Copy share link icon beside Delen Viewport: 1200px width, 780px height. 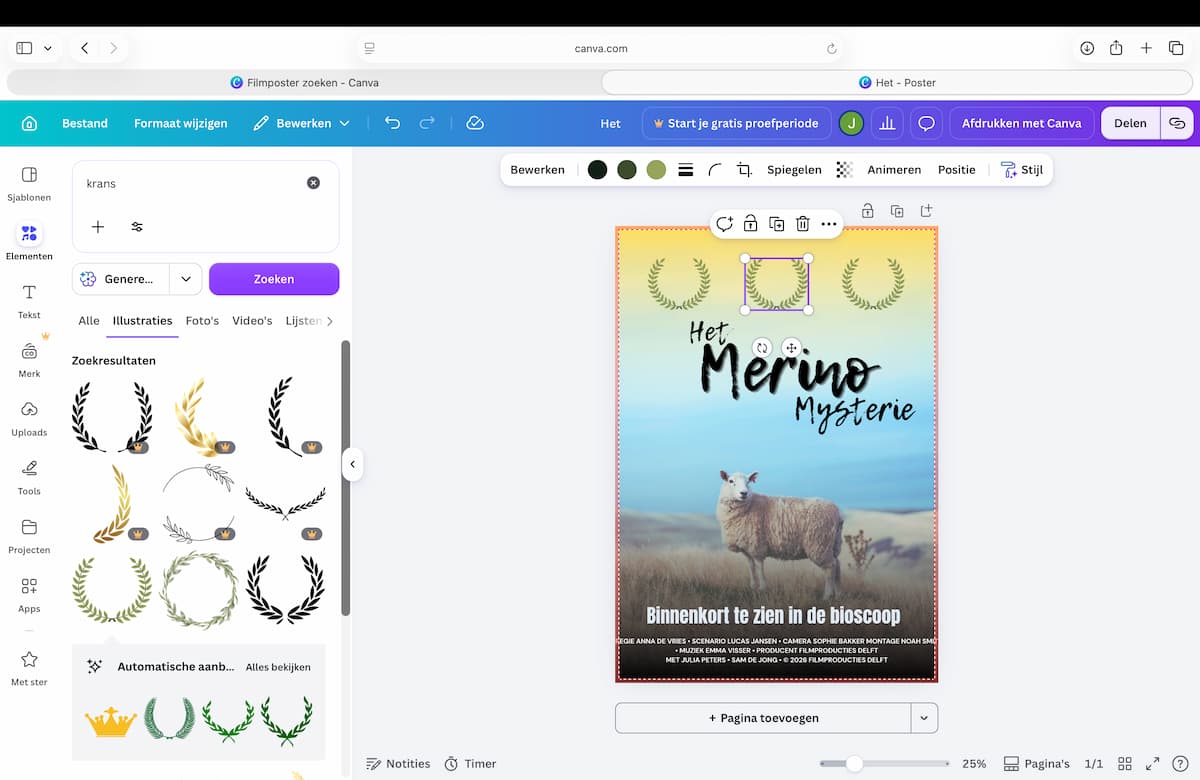click(1177, 123)
